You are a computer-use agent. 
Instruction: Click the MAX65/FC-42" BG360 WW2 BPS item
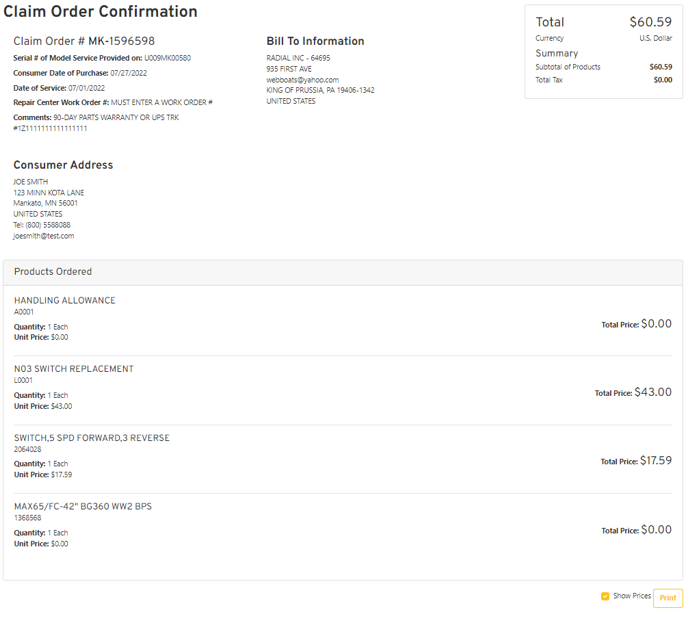click(x=83, y=507)
